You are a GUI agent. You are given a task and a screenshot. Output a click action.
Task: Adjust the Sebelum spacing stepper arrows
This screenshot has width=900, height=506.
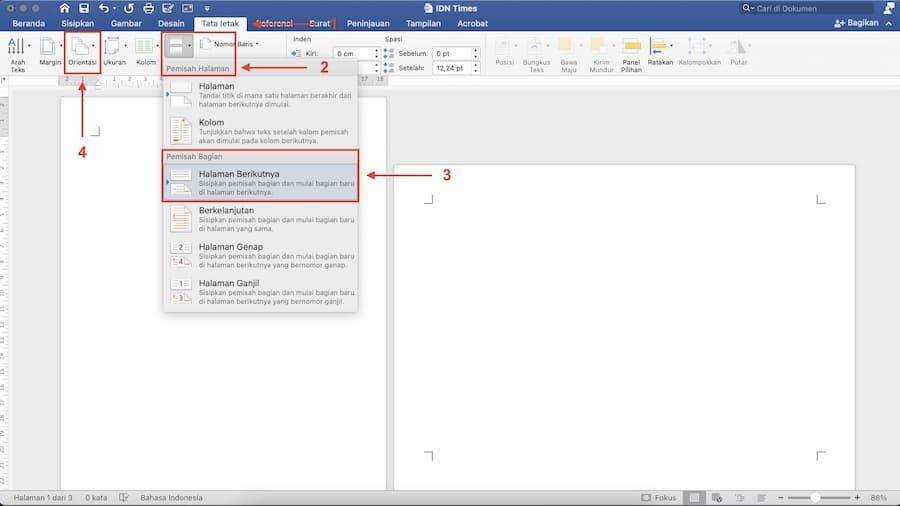click(476, 53)
